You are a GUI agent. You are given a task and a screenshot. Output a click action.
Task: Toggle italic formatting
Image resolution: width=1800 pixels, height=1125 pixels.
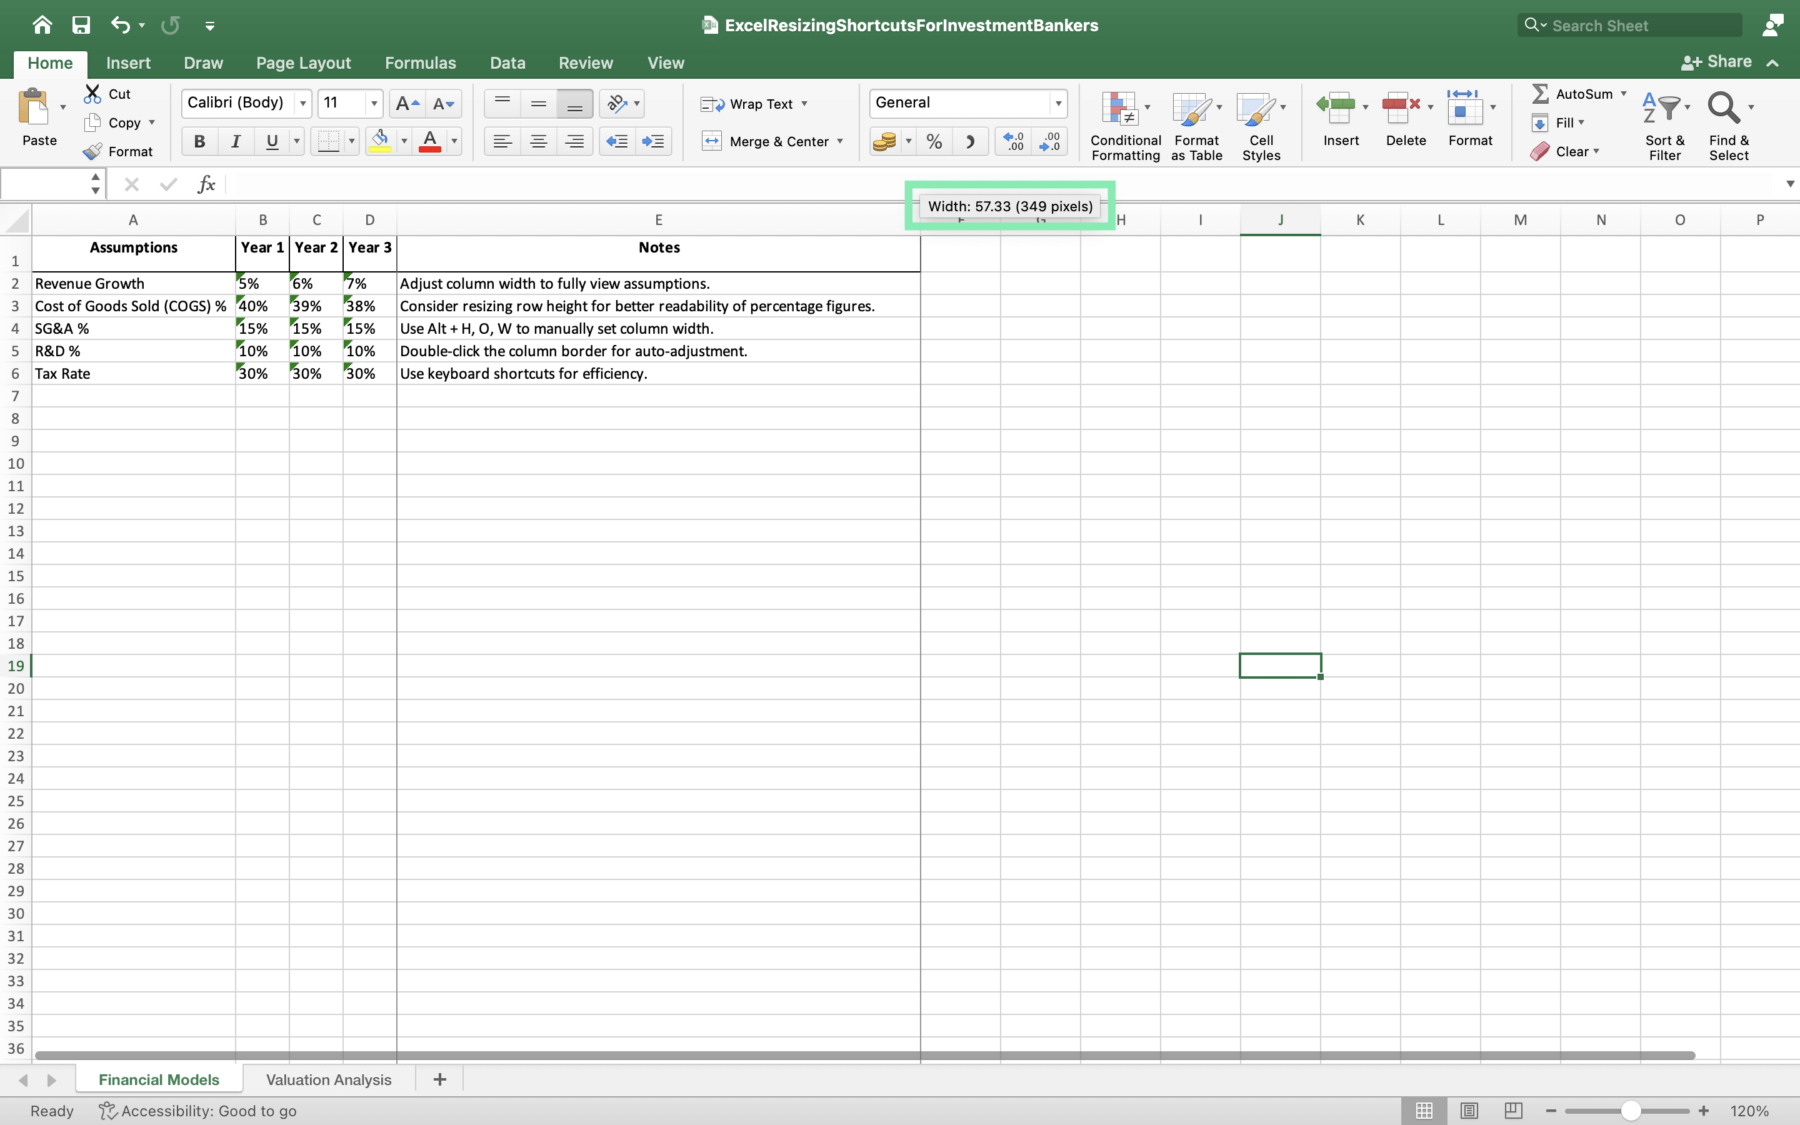[235, 141]
